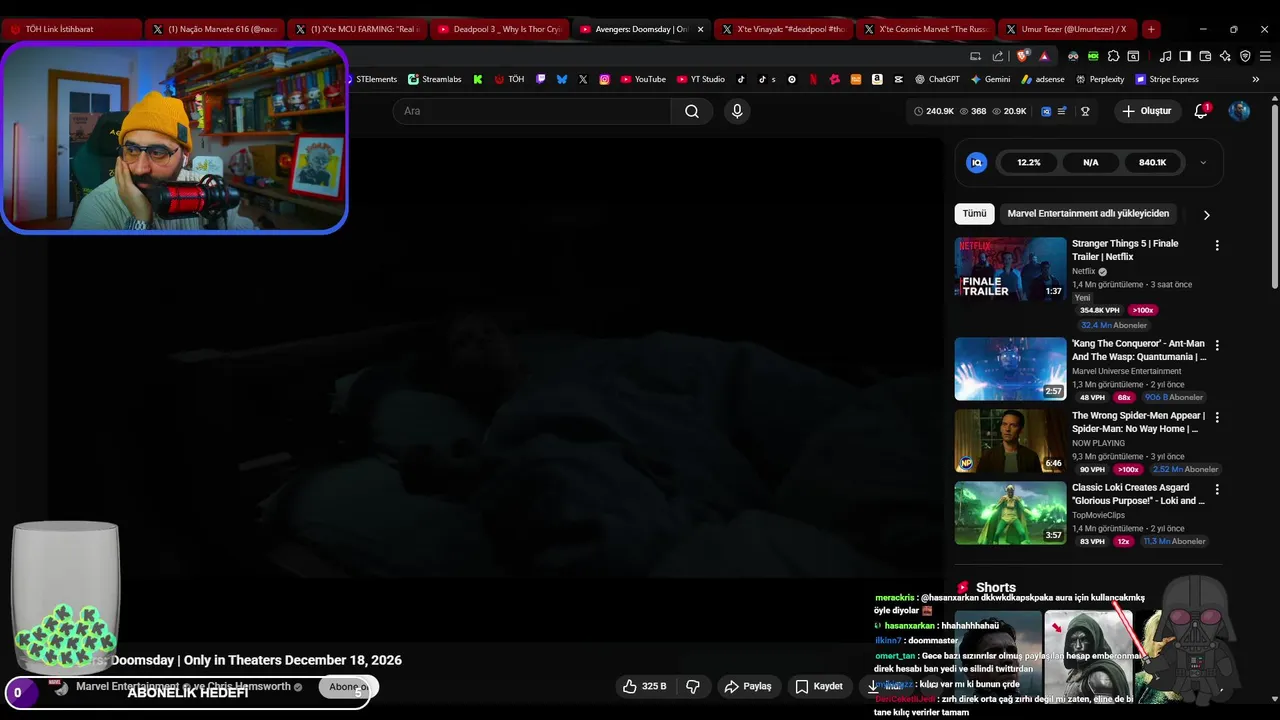Click the vidIQ icon in sidebar stats
1280x720 pixels.
[x=977, y=162]
